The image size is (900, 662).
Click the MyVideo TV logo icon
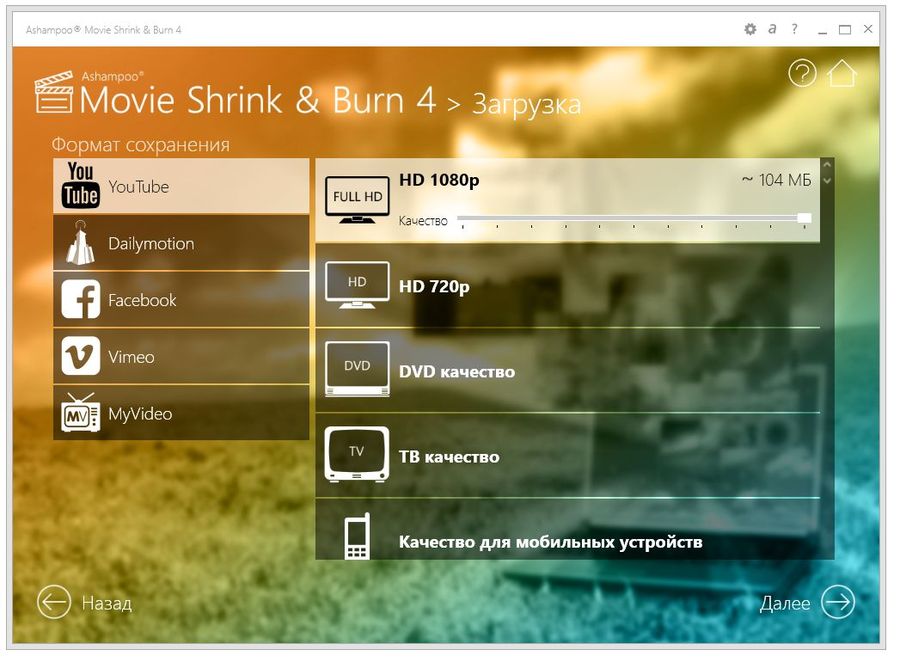pos(79,413)
